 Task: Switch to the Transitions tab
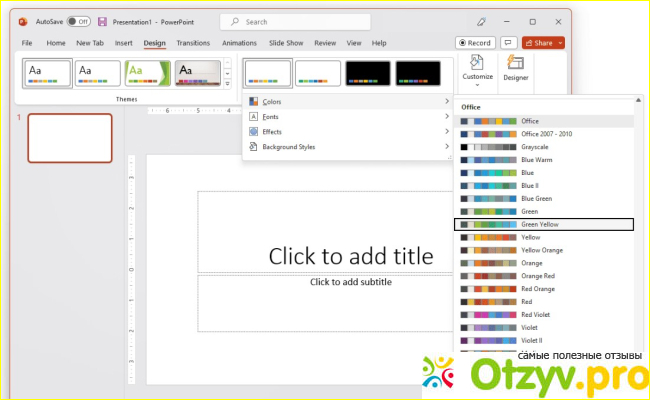193,43
